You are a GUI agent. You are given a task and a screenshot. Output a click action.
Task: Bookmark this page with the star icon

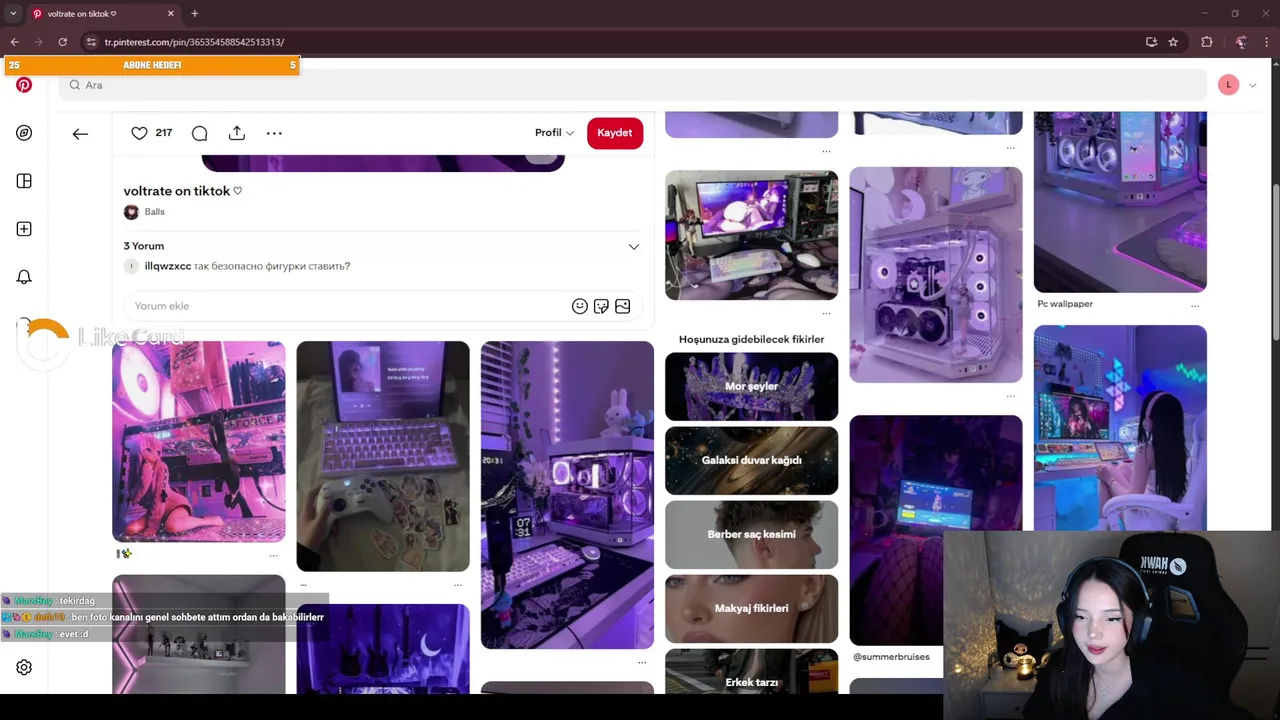tap(1173, 42)
